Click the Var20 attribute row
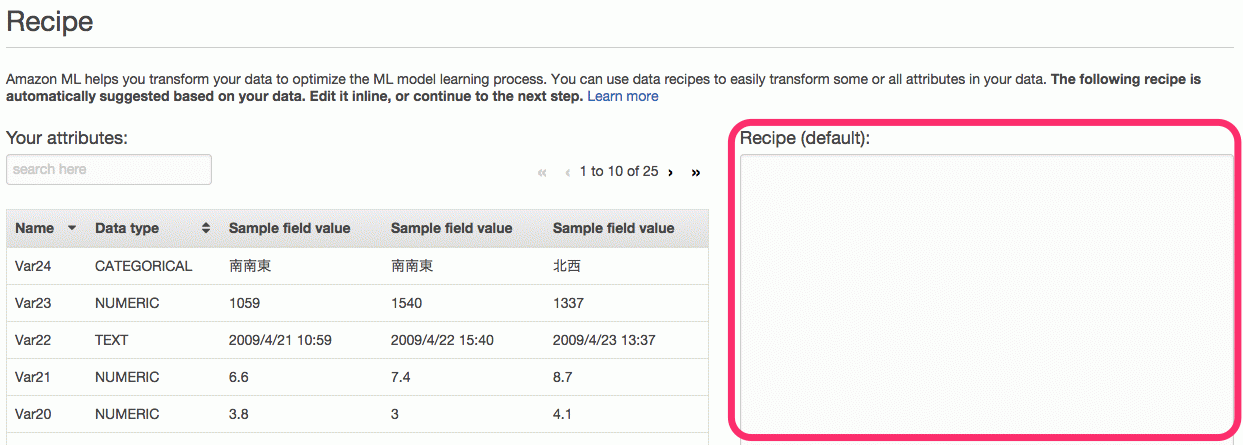This screenshot has height=445, width=1243. [x=357, y=414]
